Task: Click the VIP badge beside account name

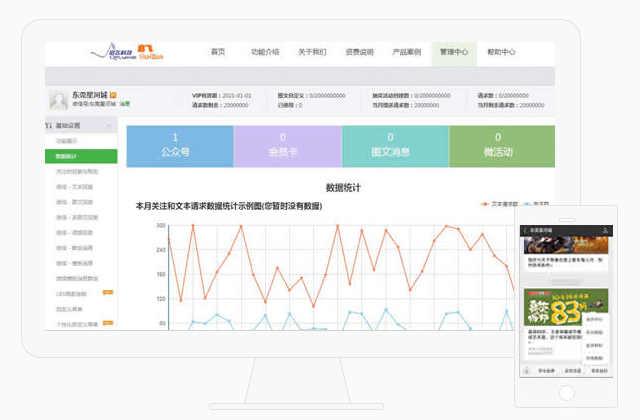Action: 113,94
